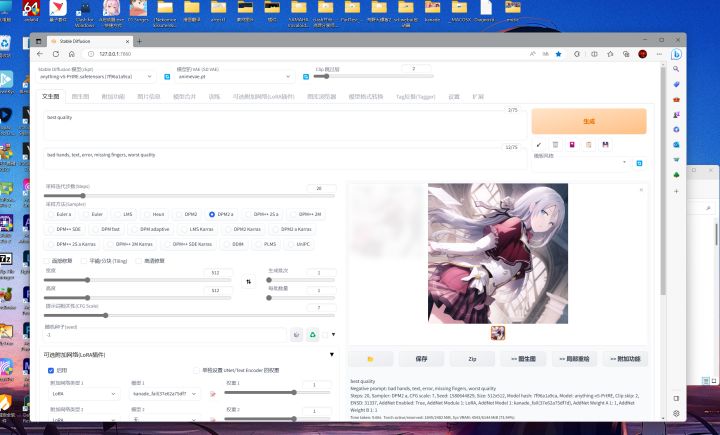Add a sidebar app with the plus icon
This screenshot has height=435, width=720.
pyautogui.click(x=676, y=191)
